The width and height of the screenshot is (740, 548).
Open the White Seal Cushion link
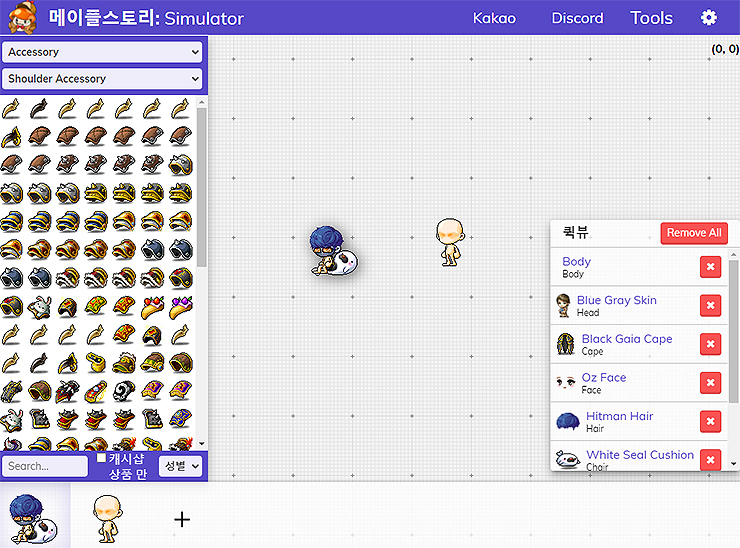click(x=639, y=455)
